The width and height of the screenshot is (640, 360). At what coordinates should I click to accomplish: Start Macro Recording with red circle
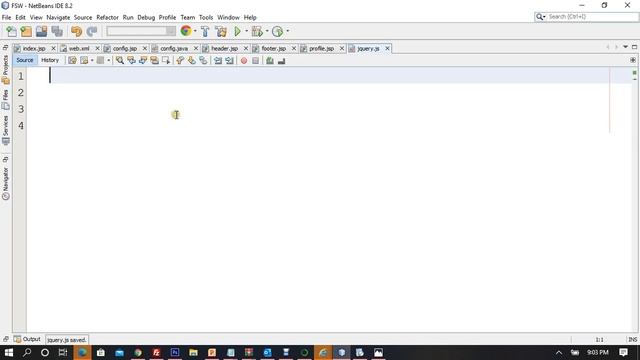pyautogui.click(x=244, y=61)
